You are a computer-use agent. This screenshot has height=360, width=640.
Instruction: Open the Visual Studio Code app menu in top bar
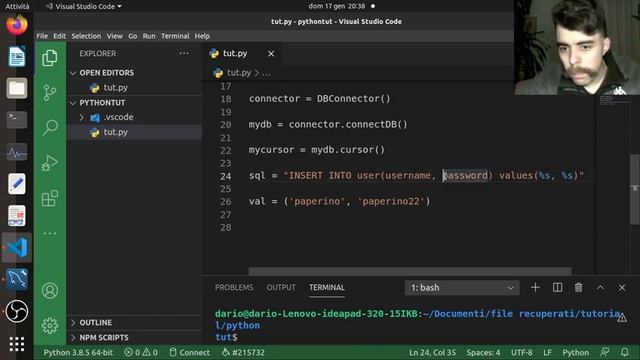coord(84,6)
